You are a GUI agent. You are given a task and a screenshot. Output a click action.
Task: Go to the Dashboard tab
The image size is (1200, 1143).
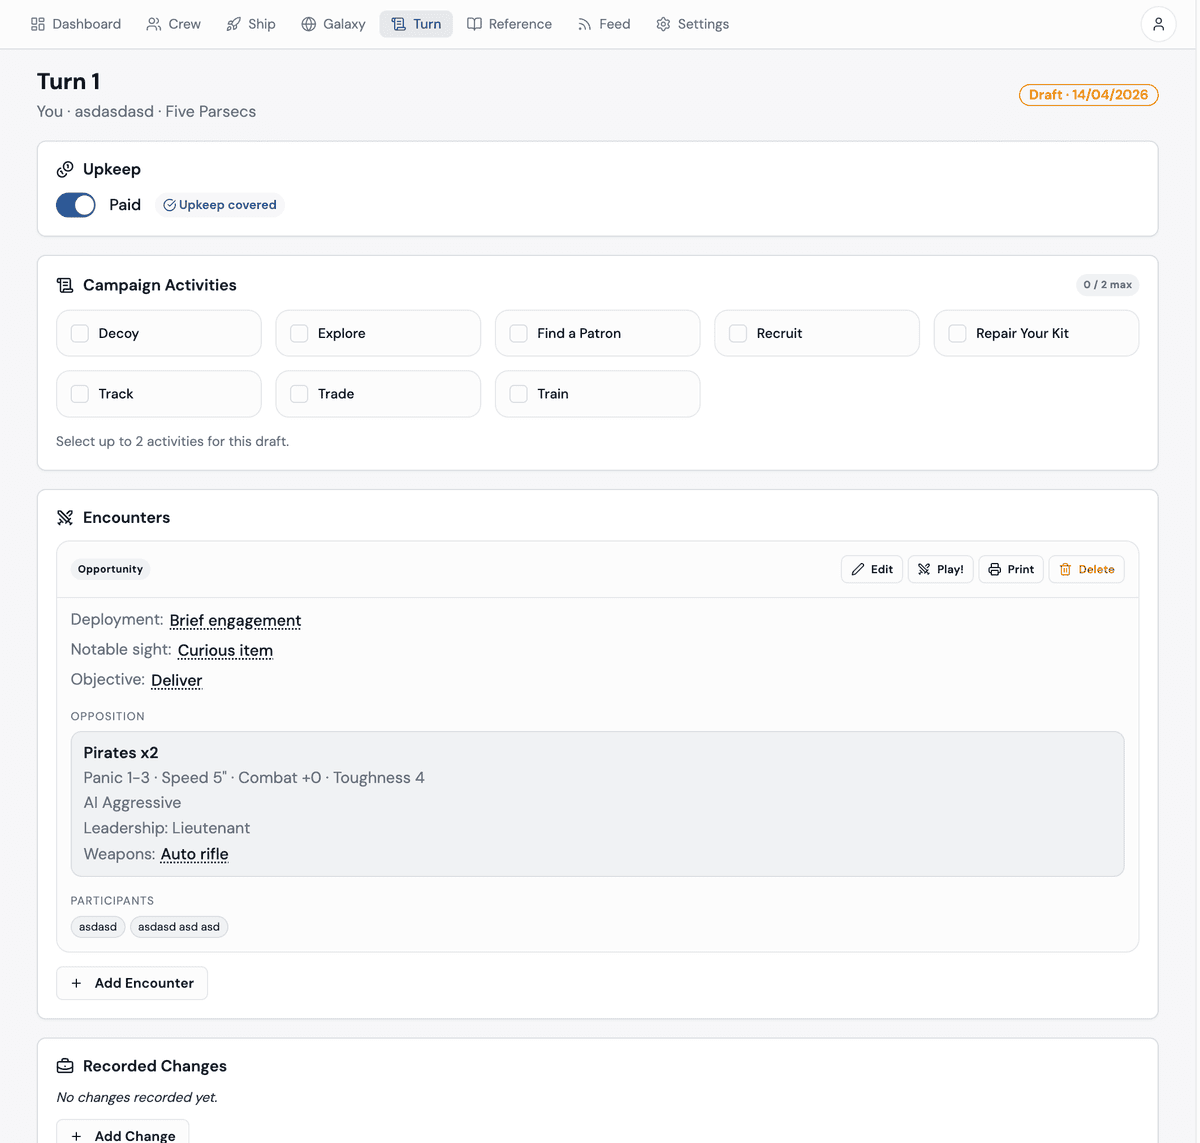(x=76, y=24)
